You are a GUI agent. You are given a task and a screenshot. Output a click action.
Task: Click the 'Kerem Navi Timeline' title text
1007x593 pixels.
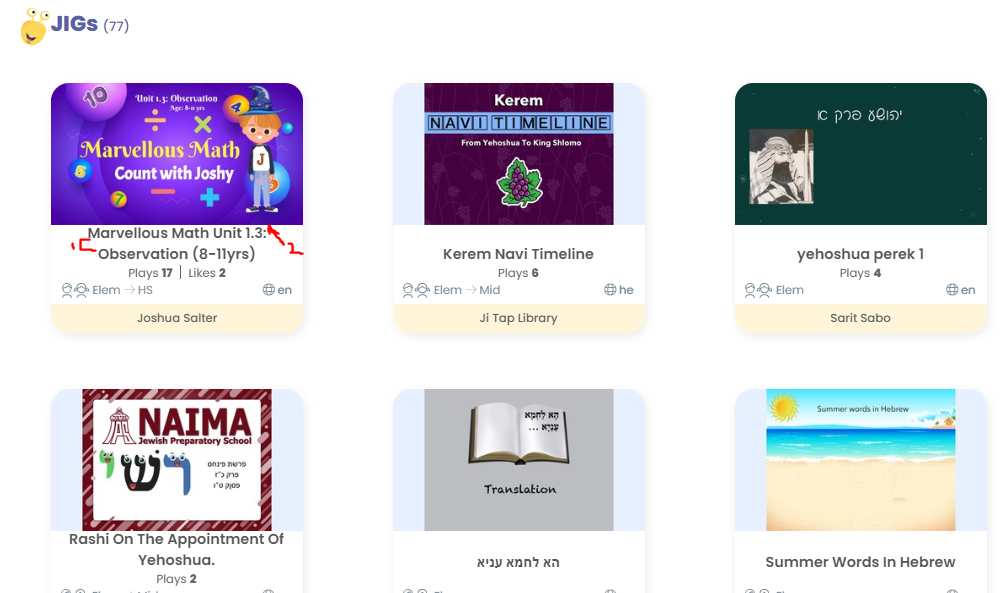518,254
